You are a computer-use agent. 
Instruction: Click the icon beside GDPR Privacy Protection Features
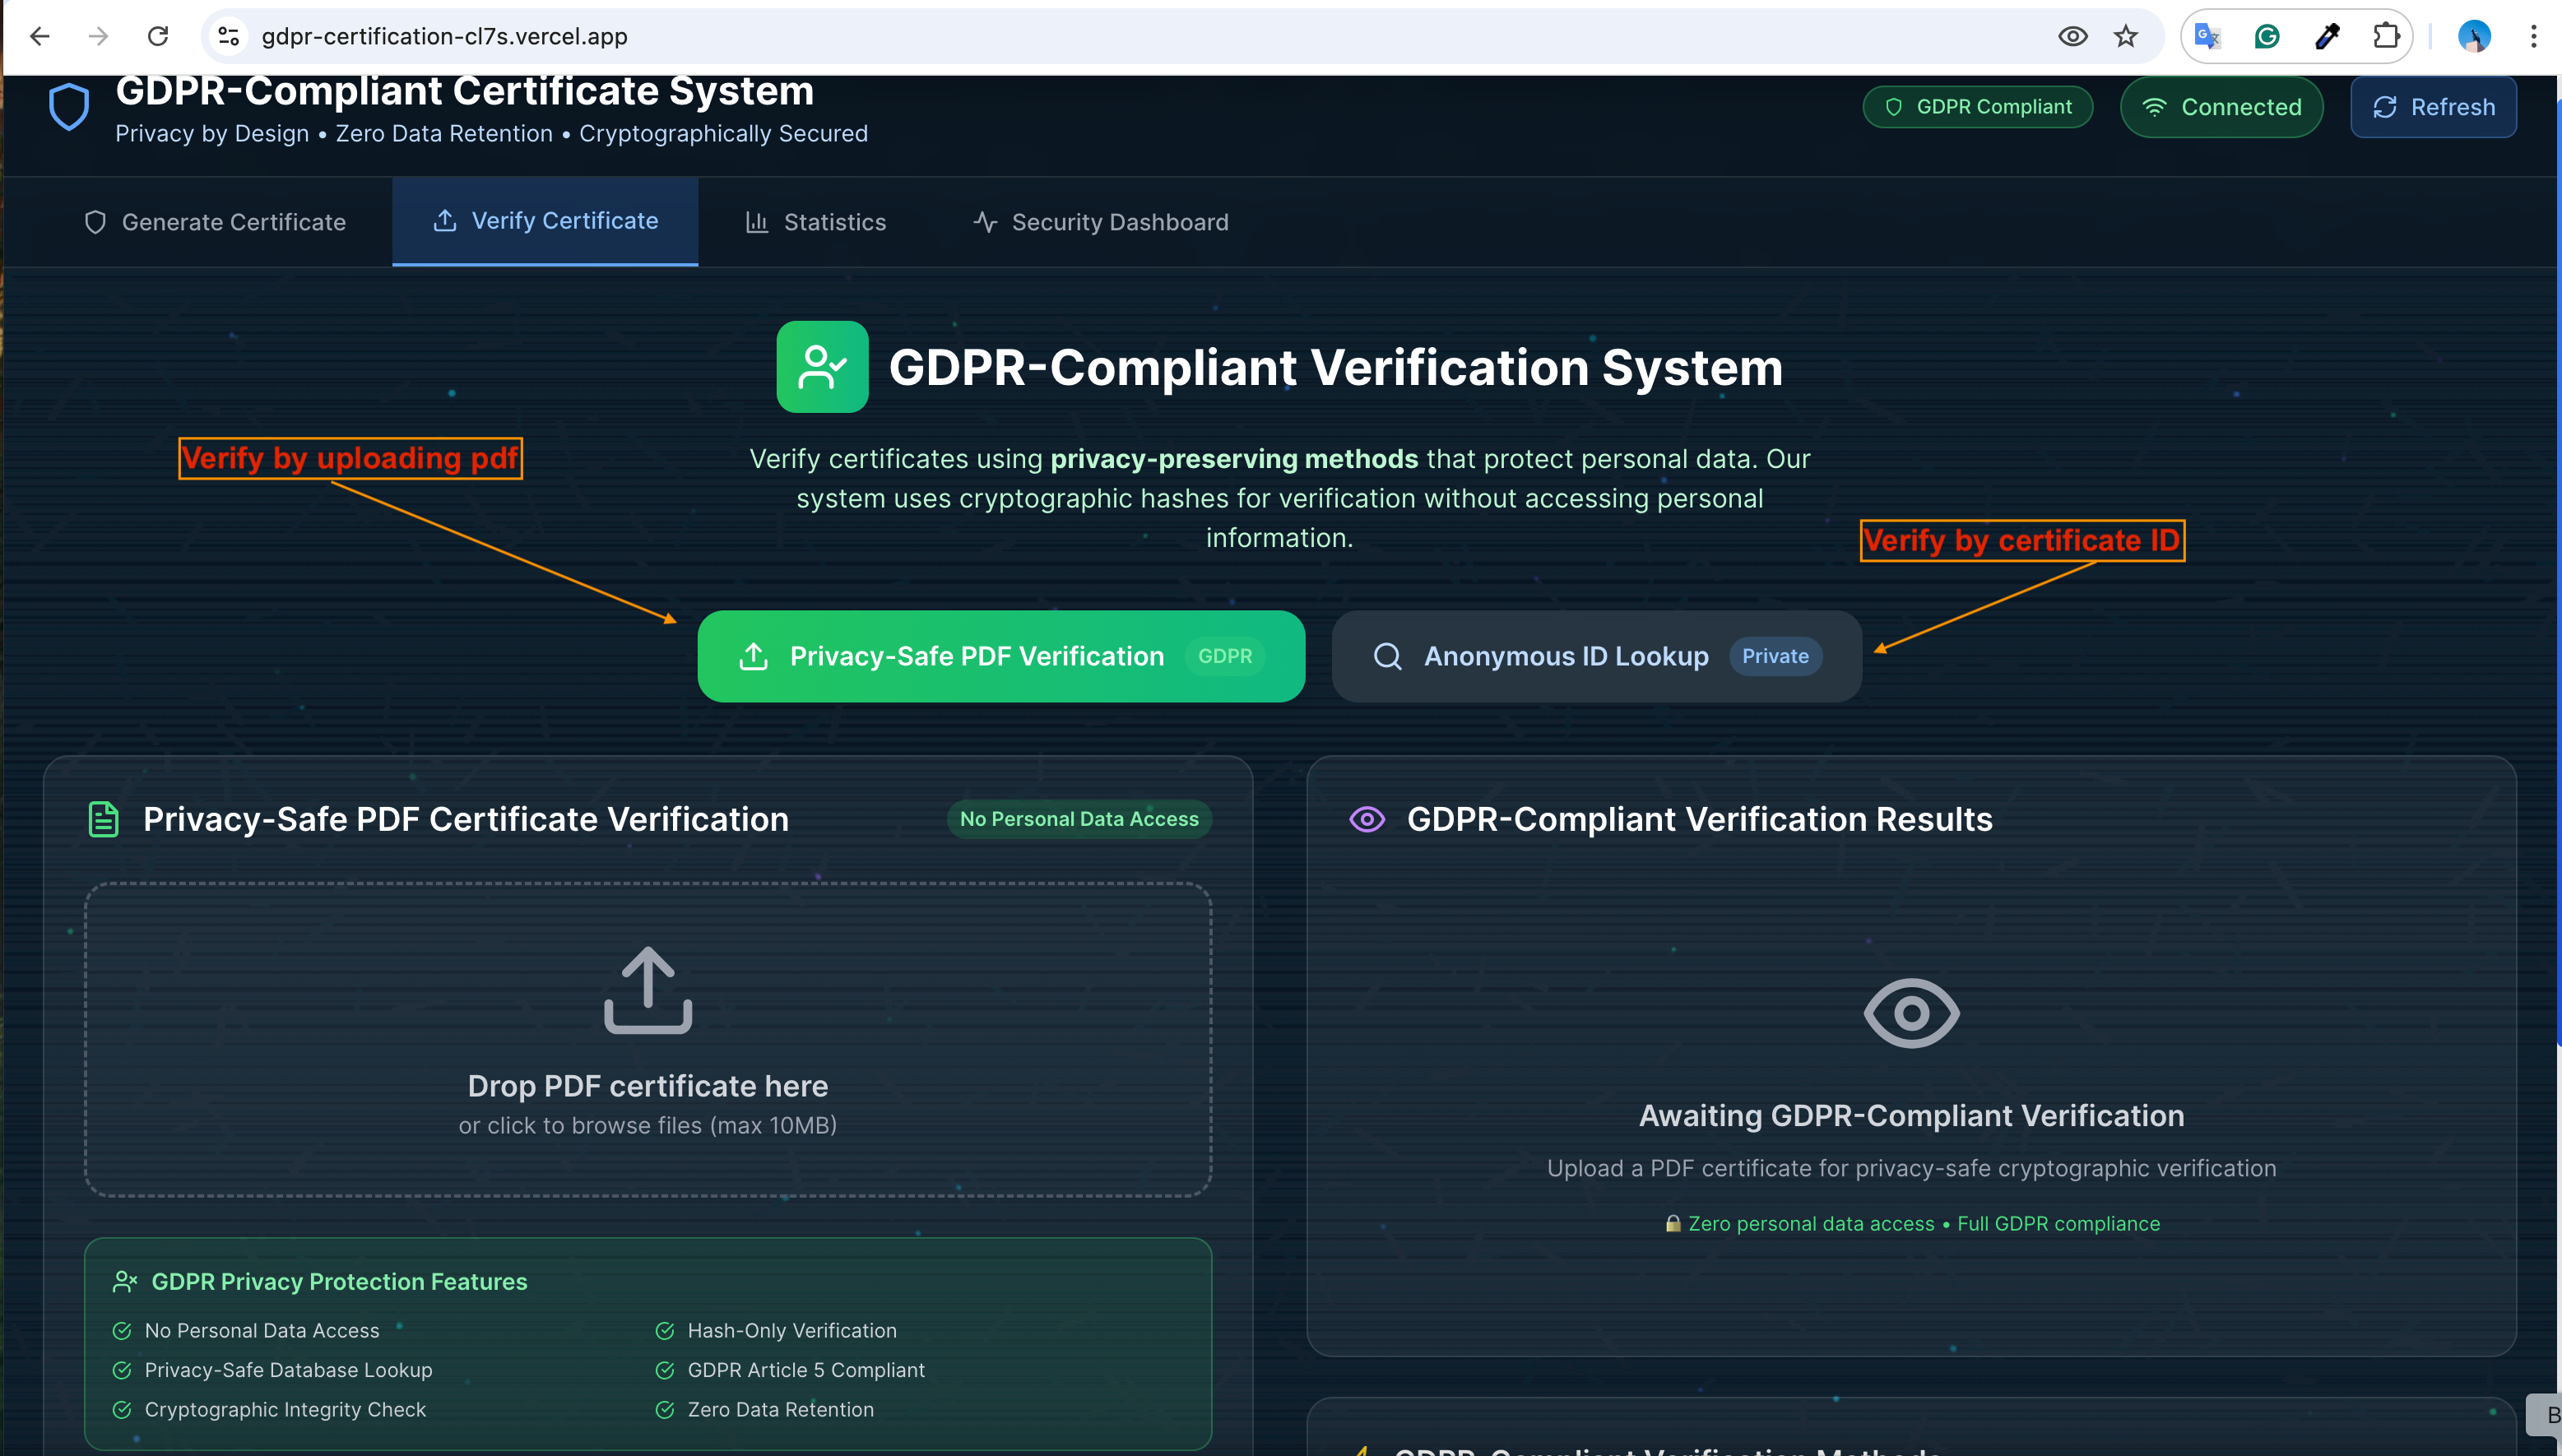pos(125,1281)
